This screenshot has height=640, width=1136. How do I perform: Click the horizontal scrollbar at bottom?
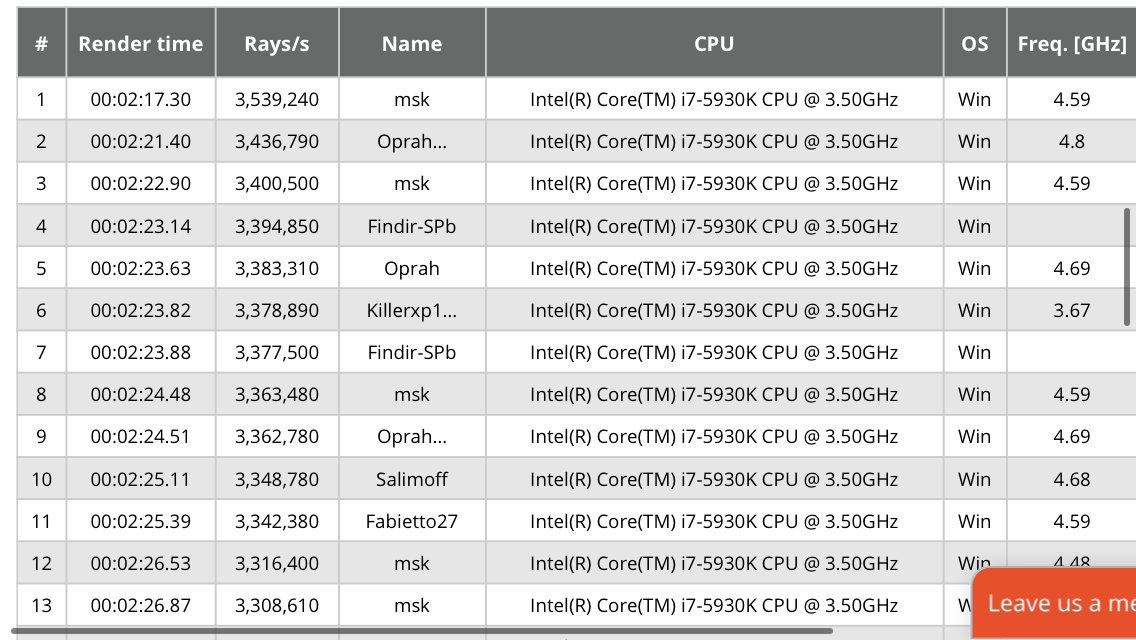pos(420,631)
